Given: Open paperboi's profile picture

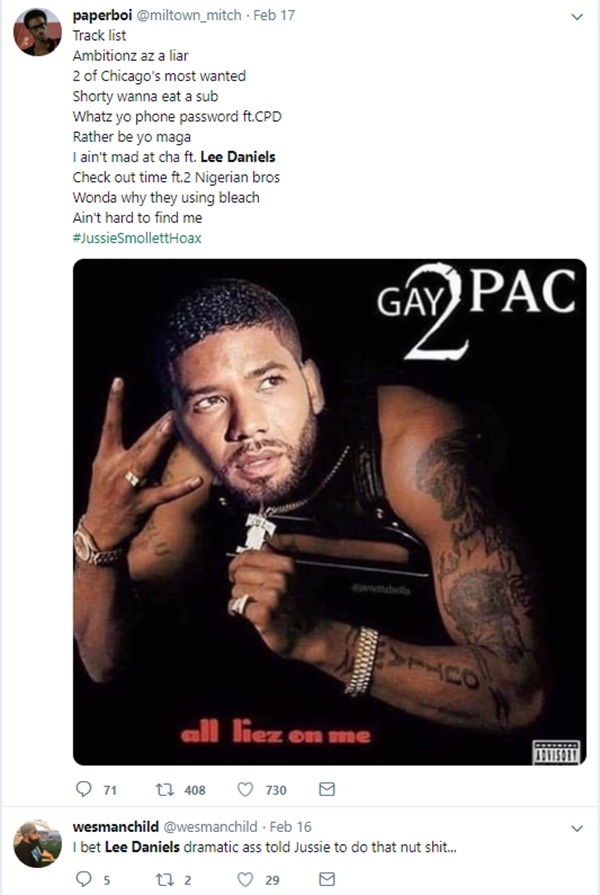Looking at the screenshot, I should (x=37, y=32).
